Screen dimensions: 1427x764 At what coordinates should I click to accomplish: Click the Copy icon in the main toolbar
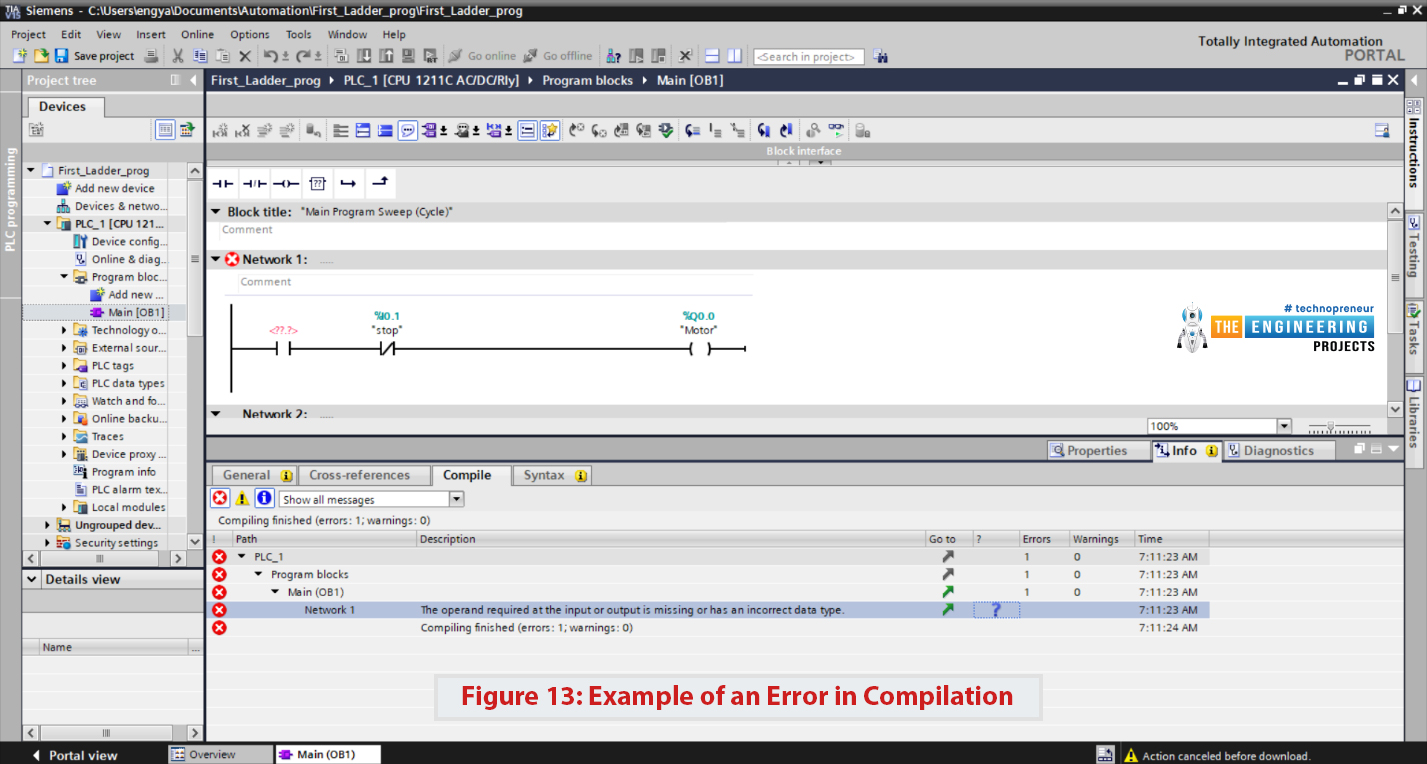[x=200, y=56]
